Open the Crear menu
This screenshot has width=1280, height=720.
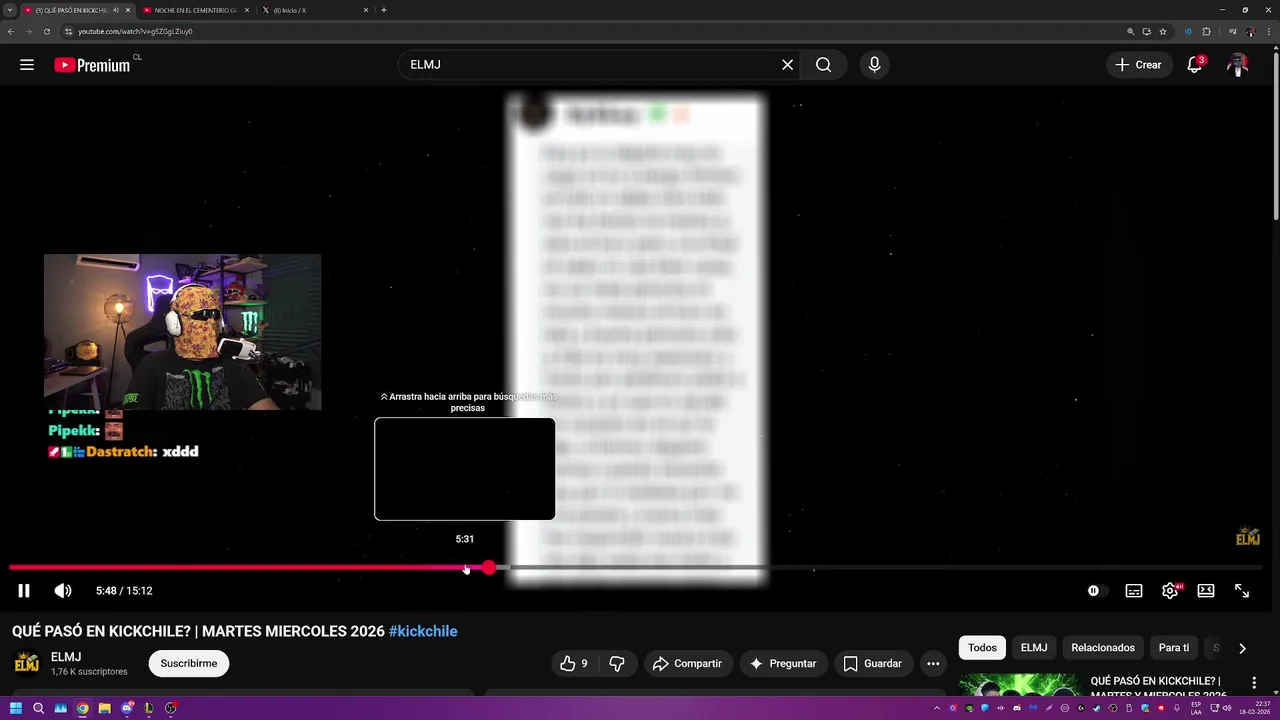point(1138,65)
